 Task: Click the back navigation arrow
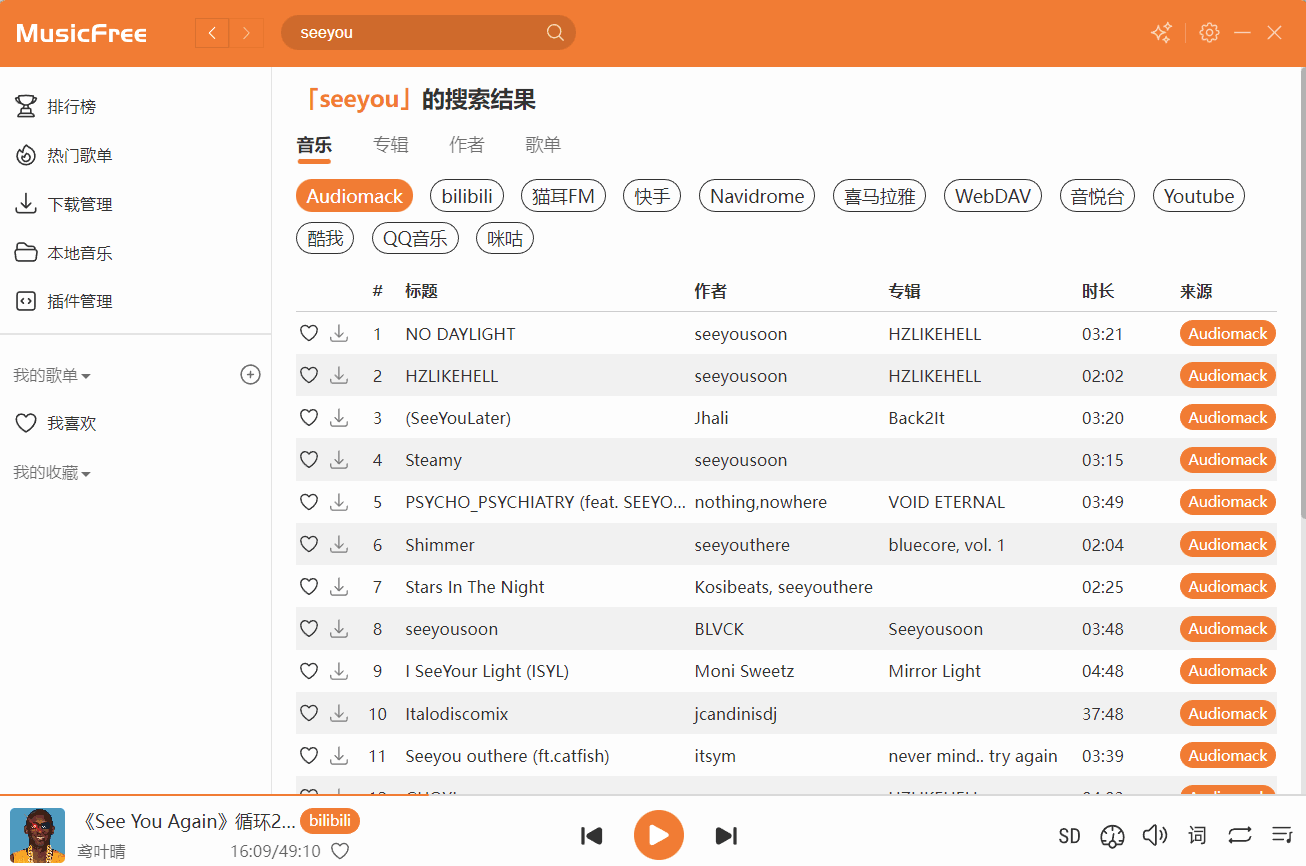point(212,33)
